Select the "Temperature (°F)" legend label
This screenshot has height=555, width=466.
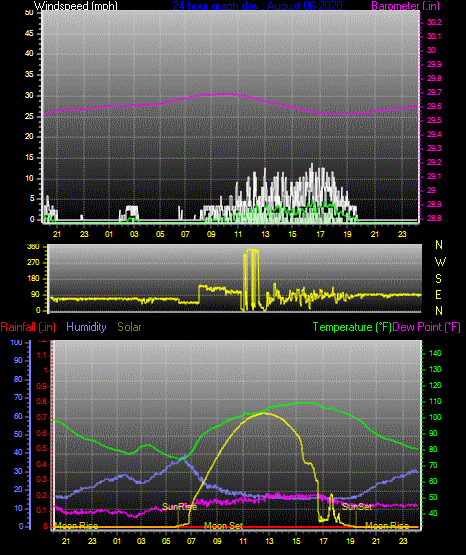click(x=352, y=327)
